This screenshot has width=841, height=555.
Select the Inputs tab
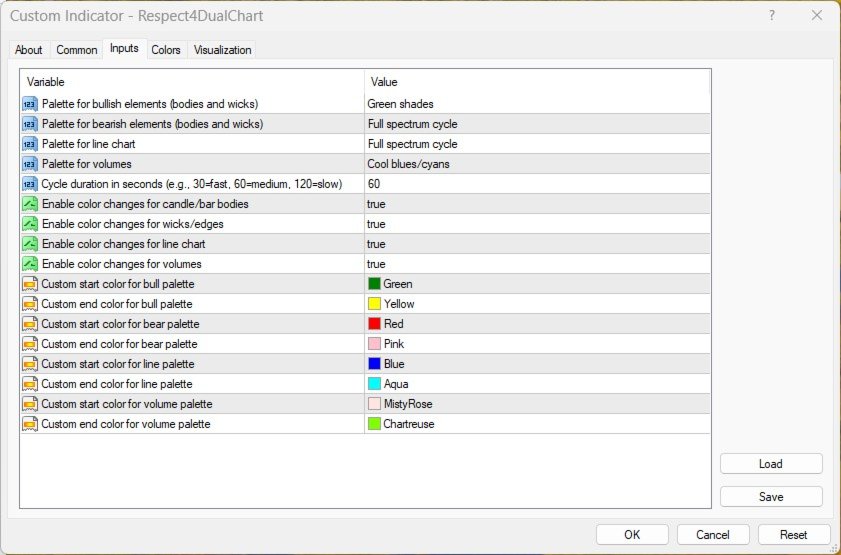tap(124, 48)
